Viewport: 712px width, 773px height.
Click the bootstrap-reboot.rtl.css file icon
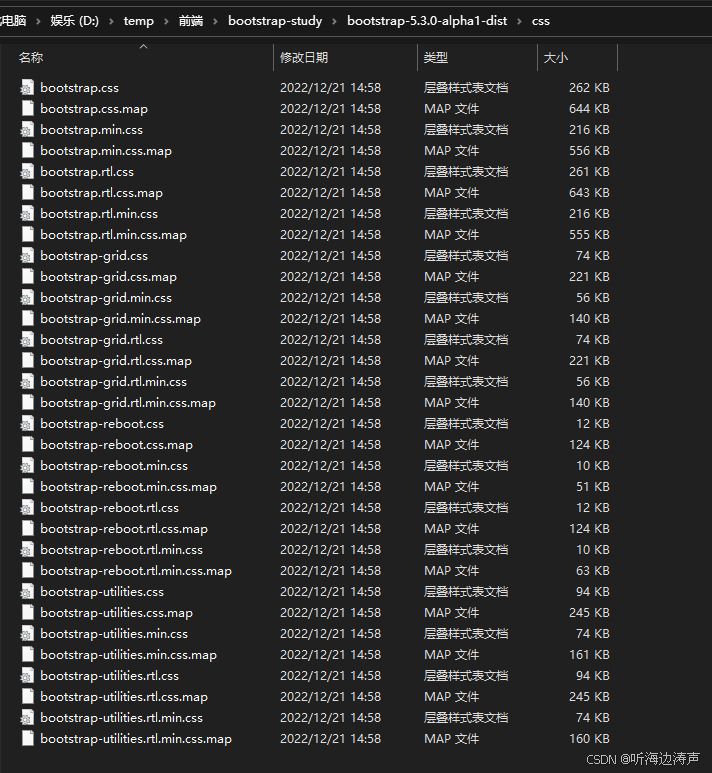28,508
